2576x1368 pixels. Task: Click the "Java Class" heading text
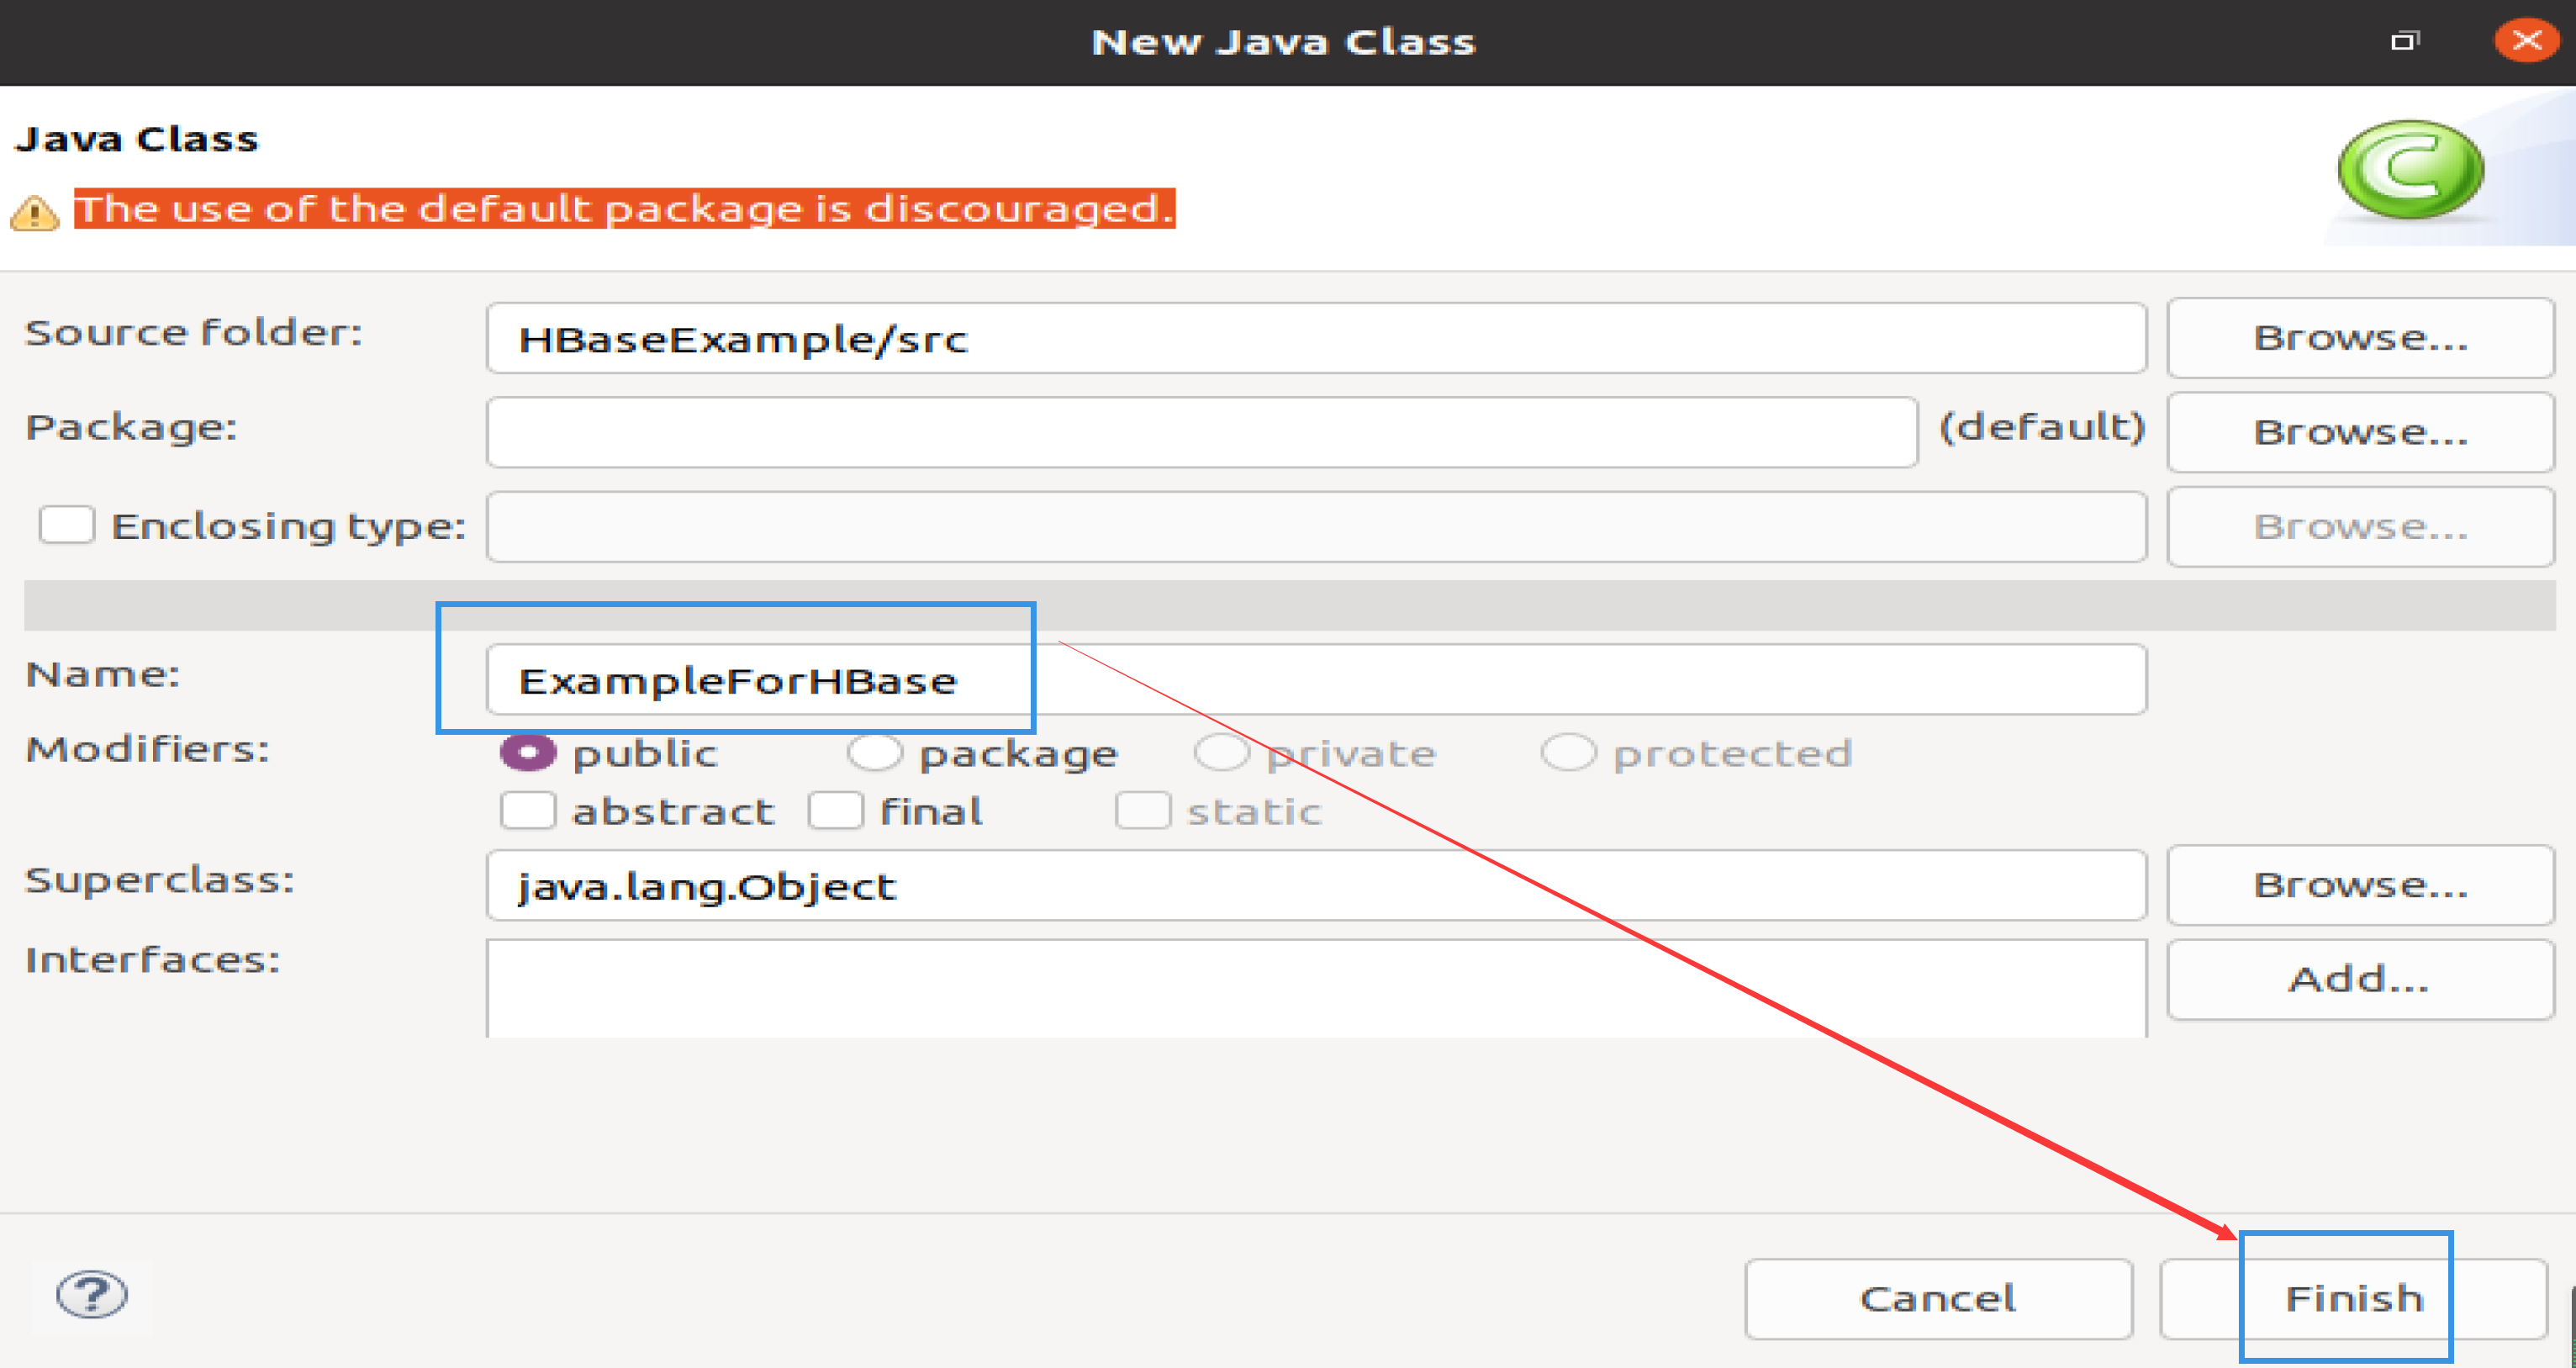[137, 139]
